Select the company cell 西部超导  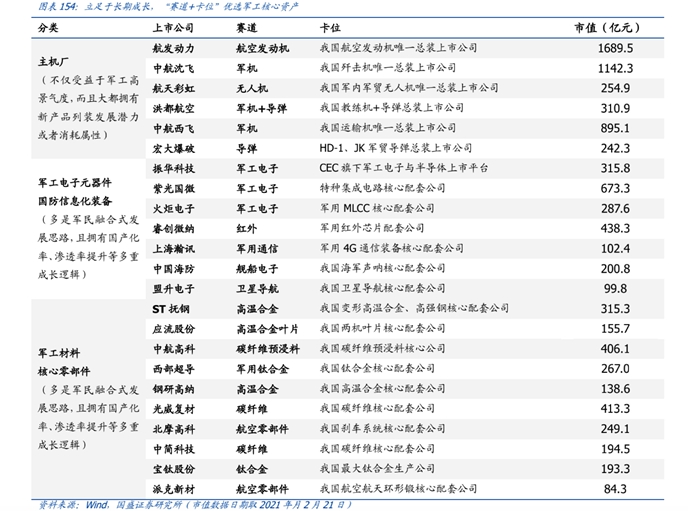[x=173, y=369]
